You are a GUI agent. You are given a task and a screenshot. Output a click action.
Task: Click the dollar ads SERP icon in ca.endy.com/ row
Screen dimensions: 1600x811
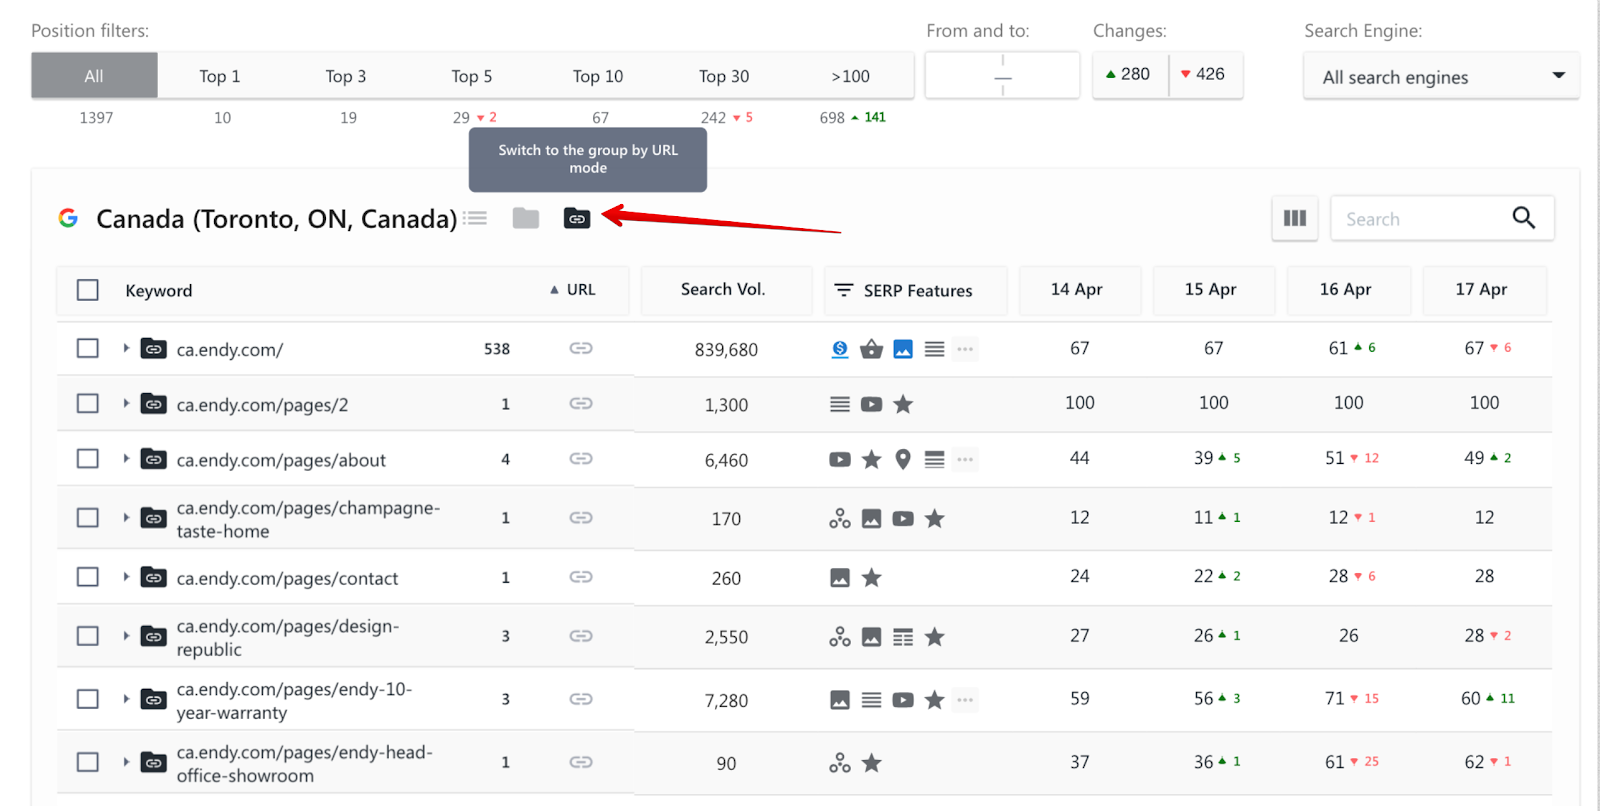(x=840, y=349)
